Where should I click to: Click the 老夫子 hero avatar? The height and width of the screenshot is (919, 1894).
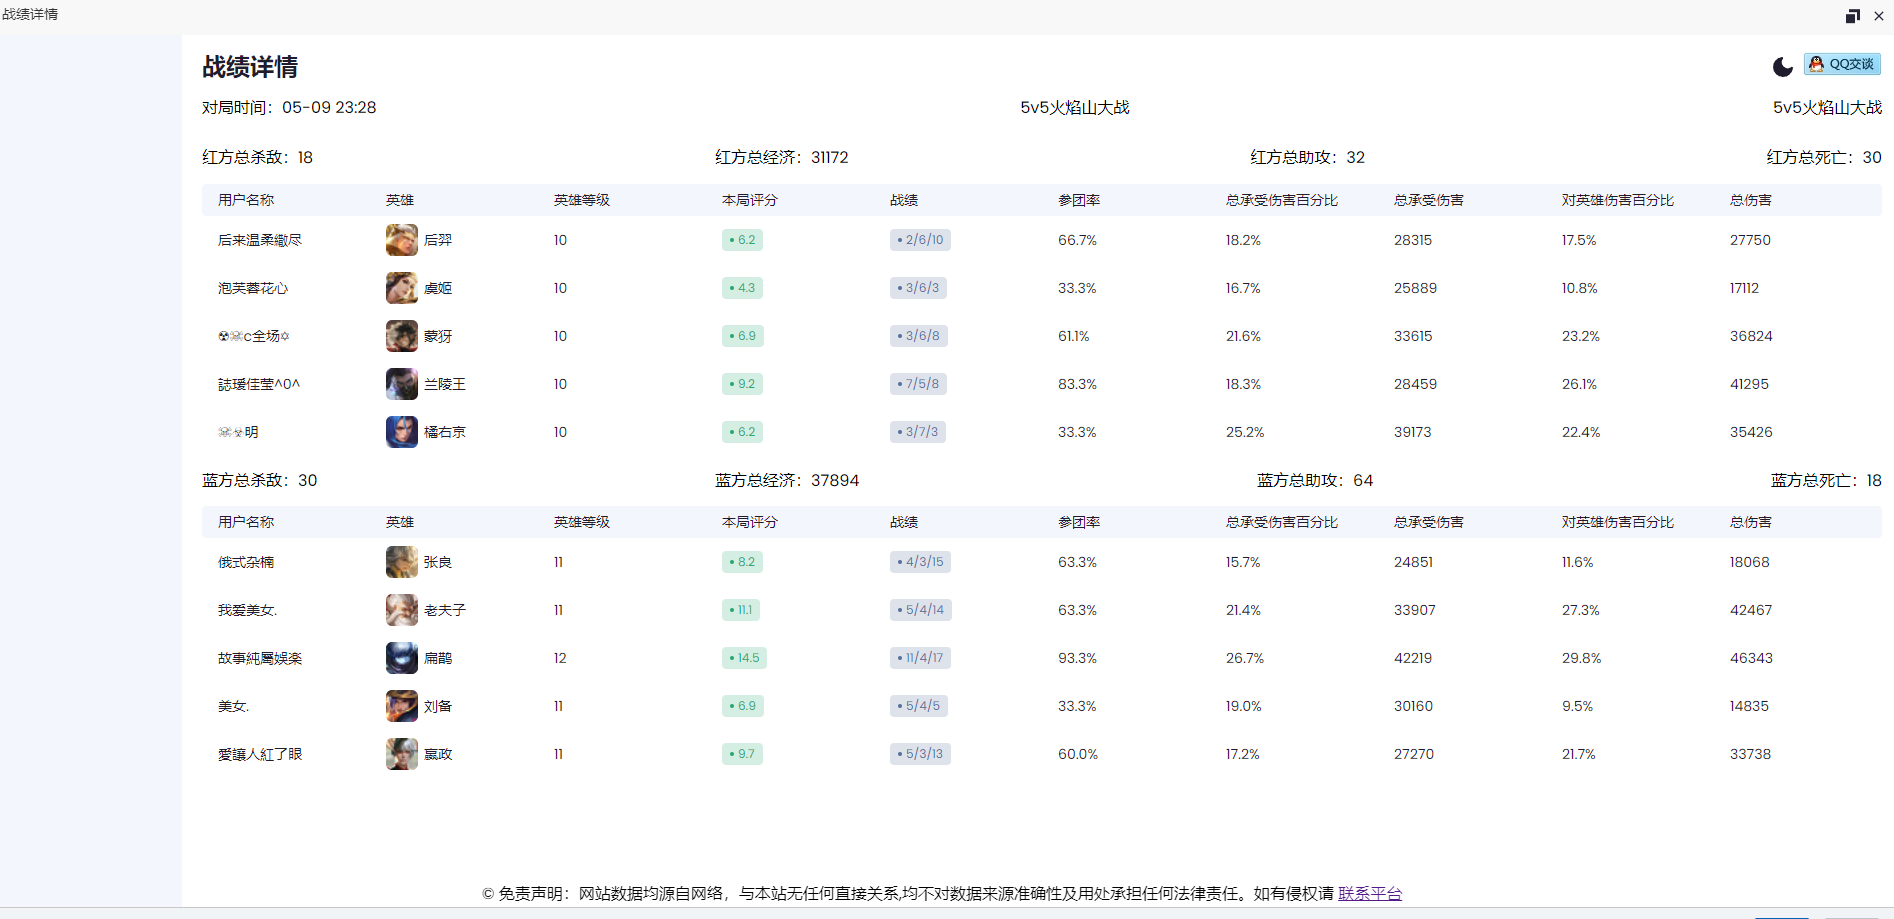(402, 610)
